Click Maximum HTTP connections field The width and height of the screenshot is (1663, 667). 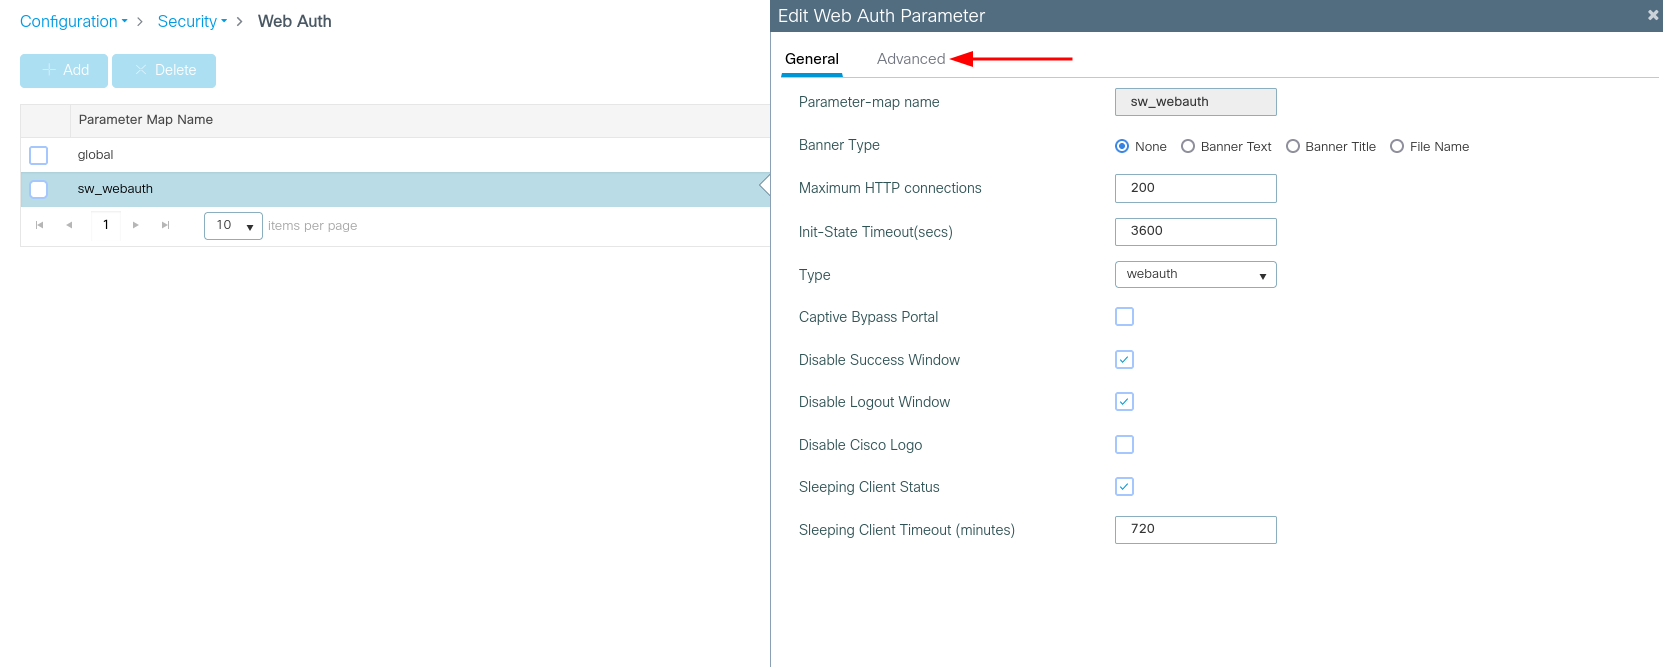tap(1195, 188)
